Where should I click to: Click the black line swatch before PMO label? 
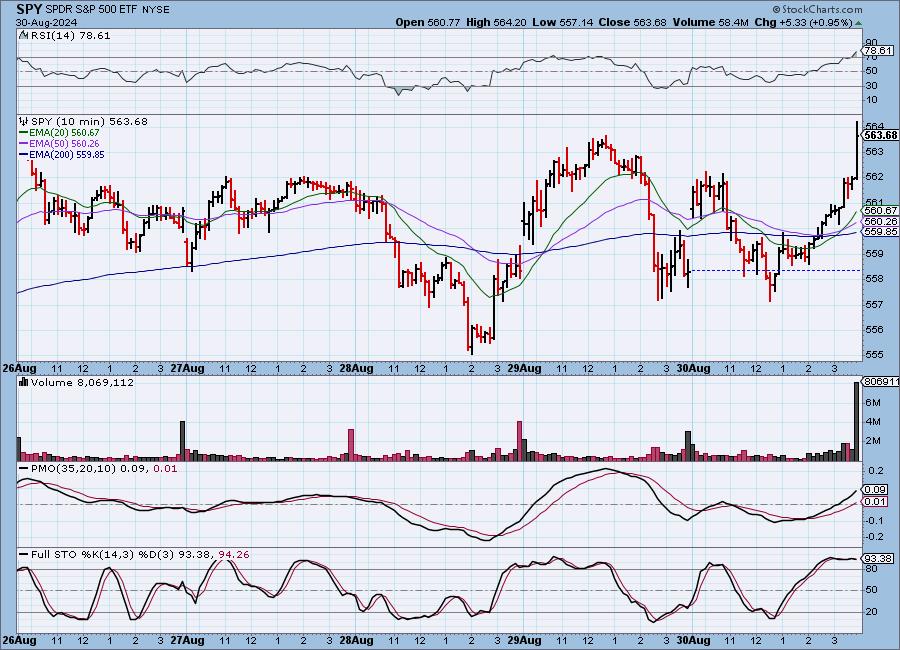(24, 469)
